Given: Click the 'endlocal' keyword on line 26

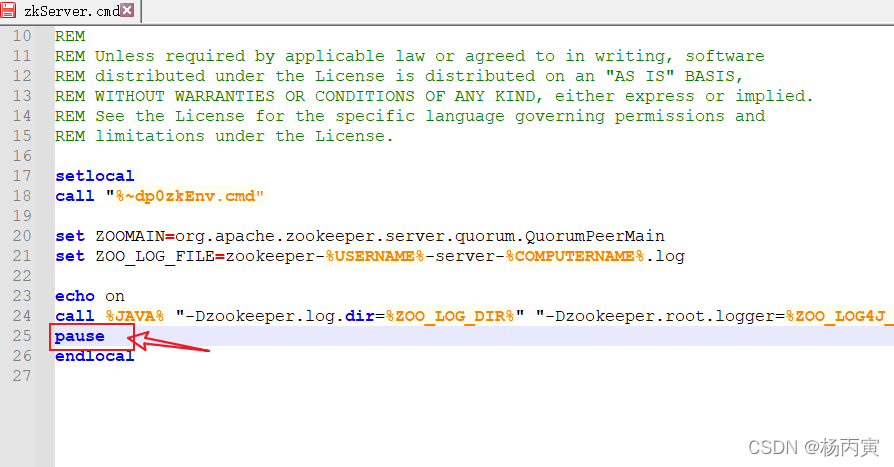Looking at the screenshot, I should point(95,356).
